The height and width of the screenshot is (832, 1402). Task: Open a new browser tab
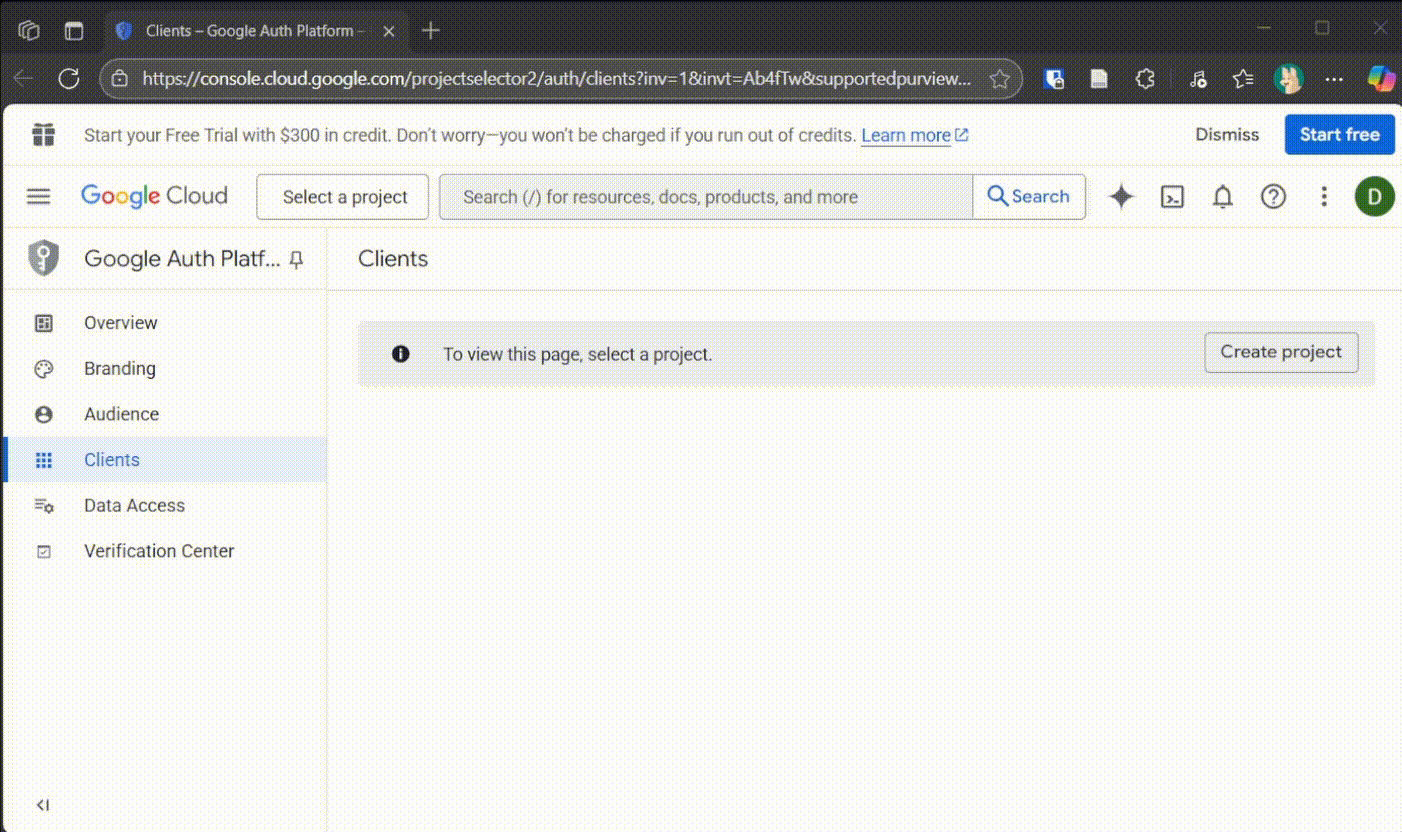click(430, 31)
